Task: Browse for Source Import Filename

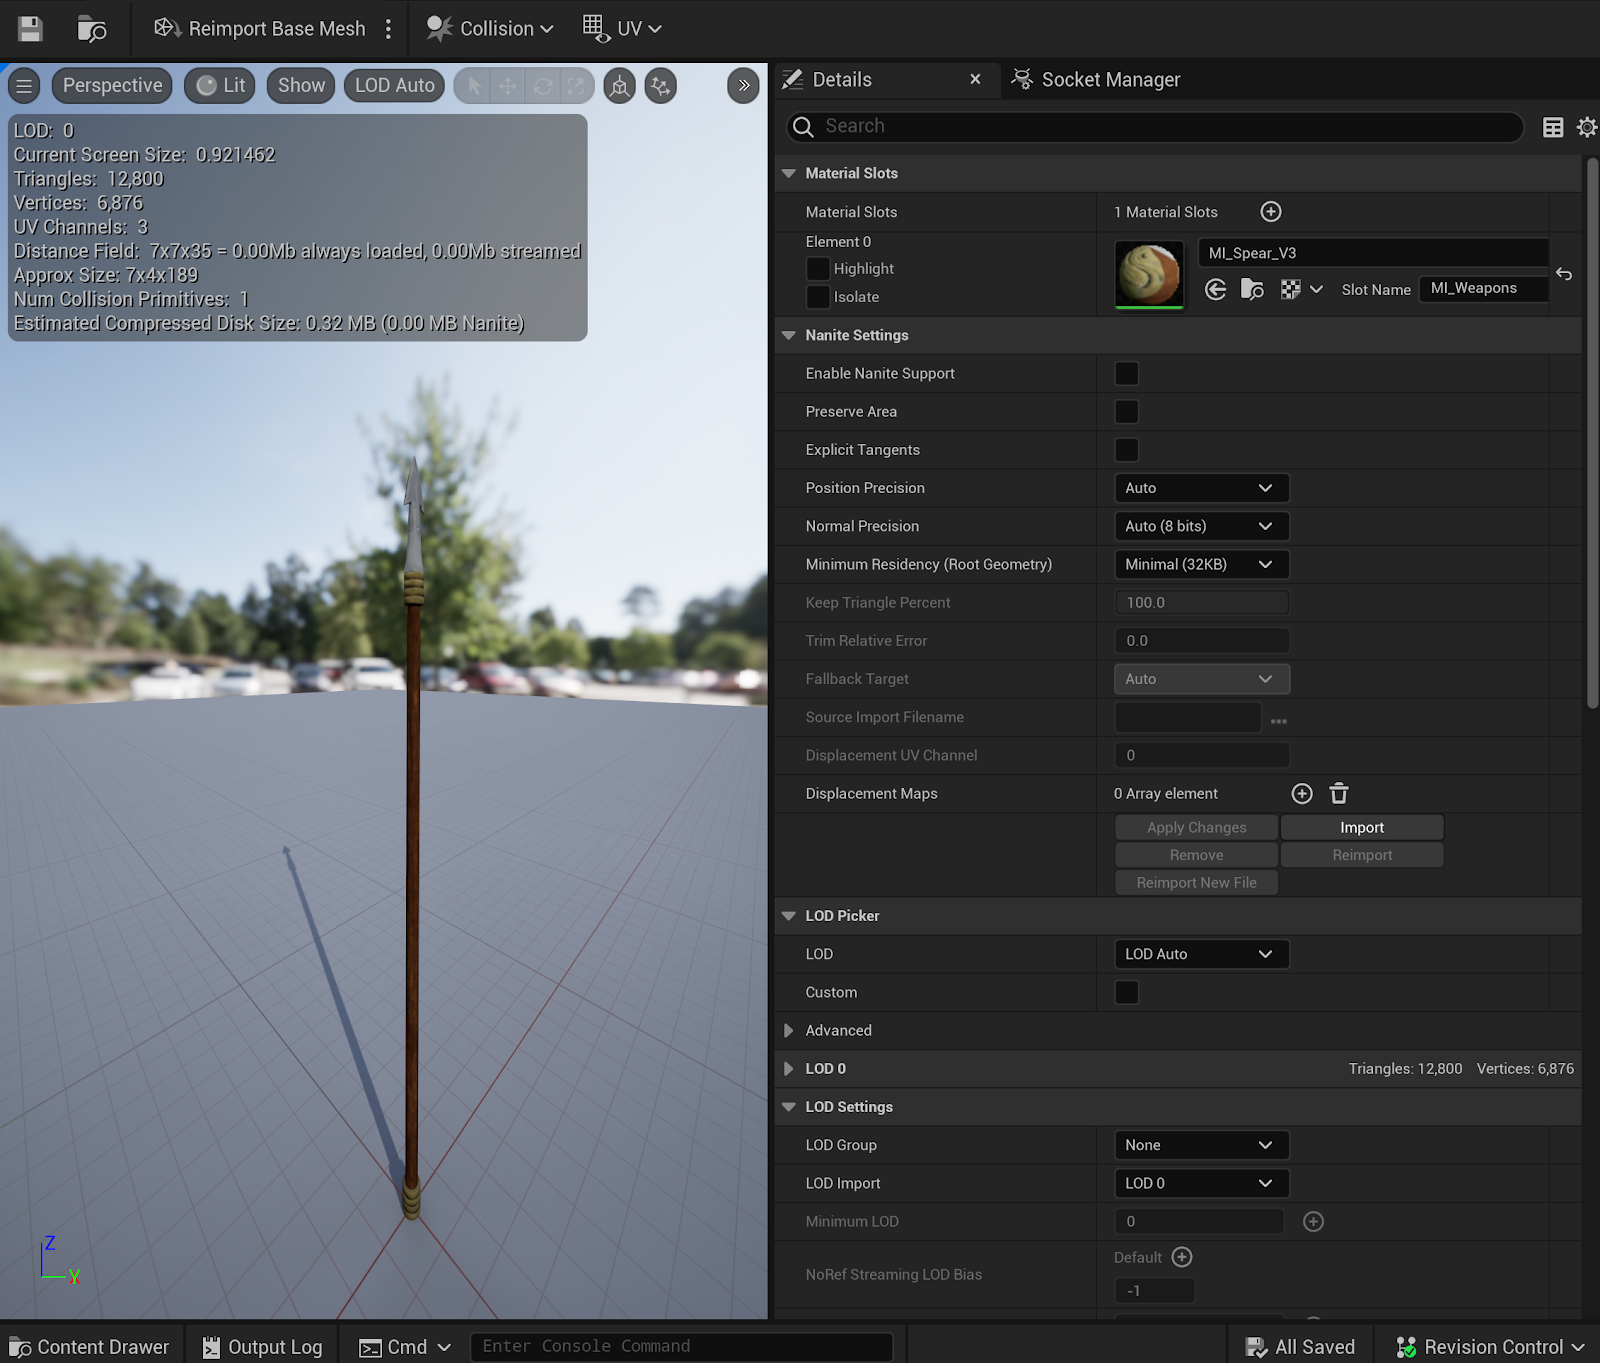Action: tap(1279, 720)
